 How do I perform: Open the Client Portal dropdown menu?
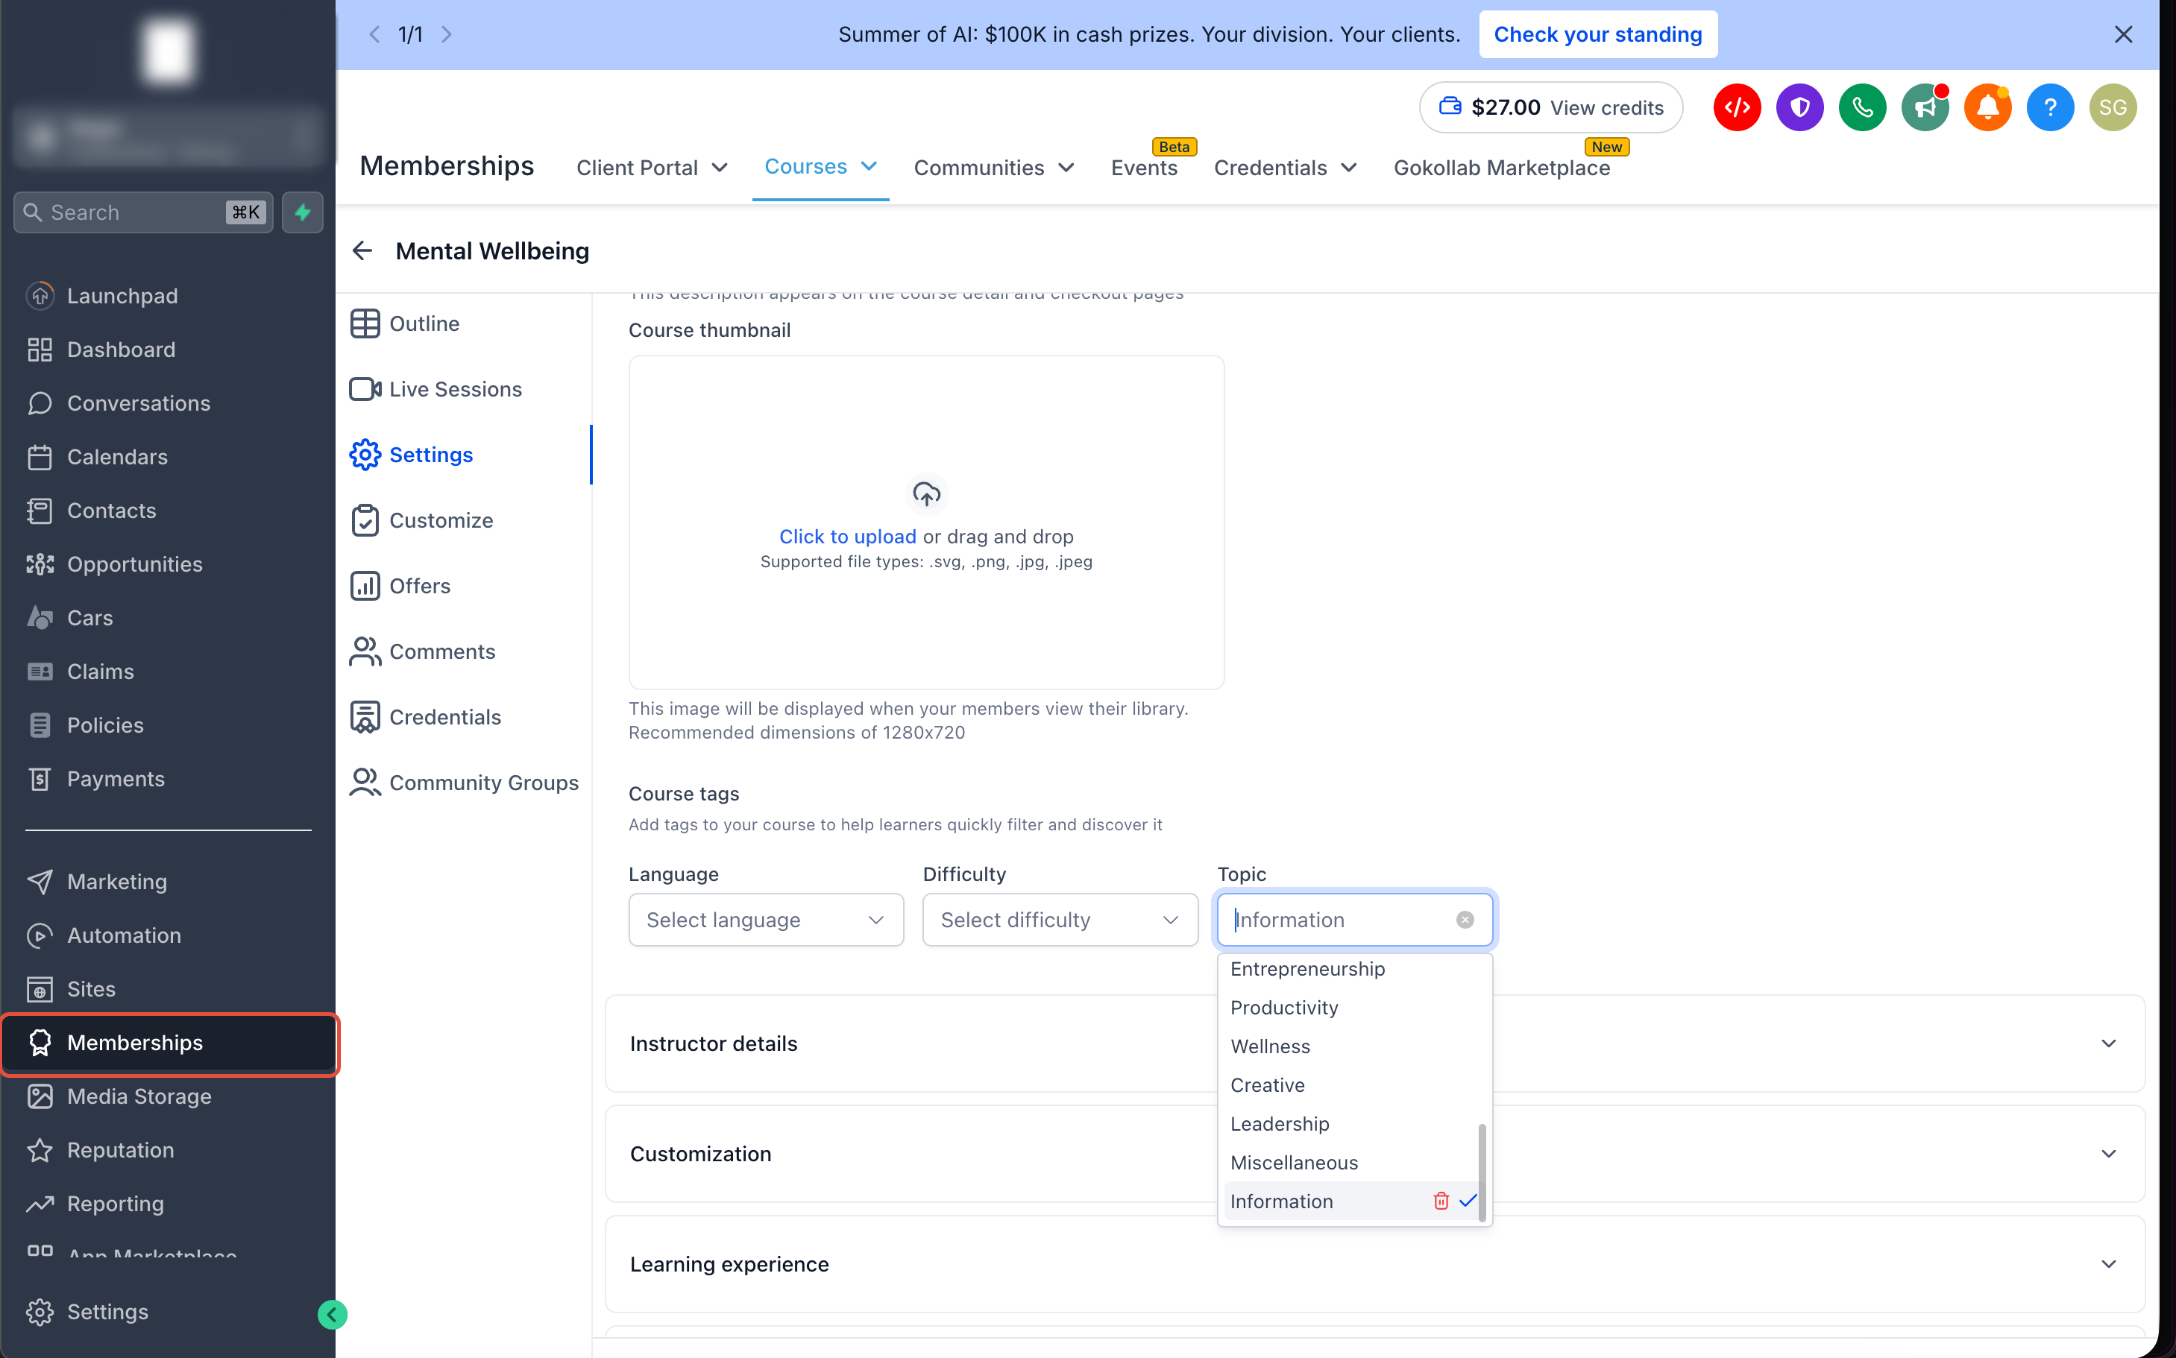[x=652, y=168]
